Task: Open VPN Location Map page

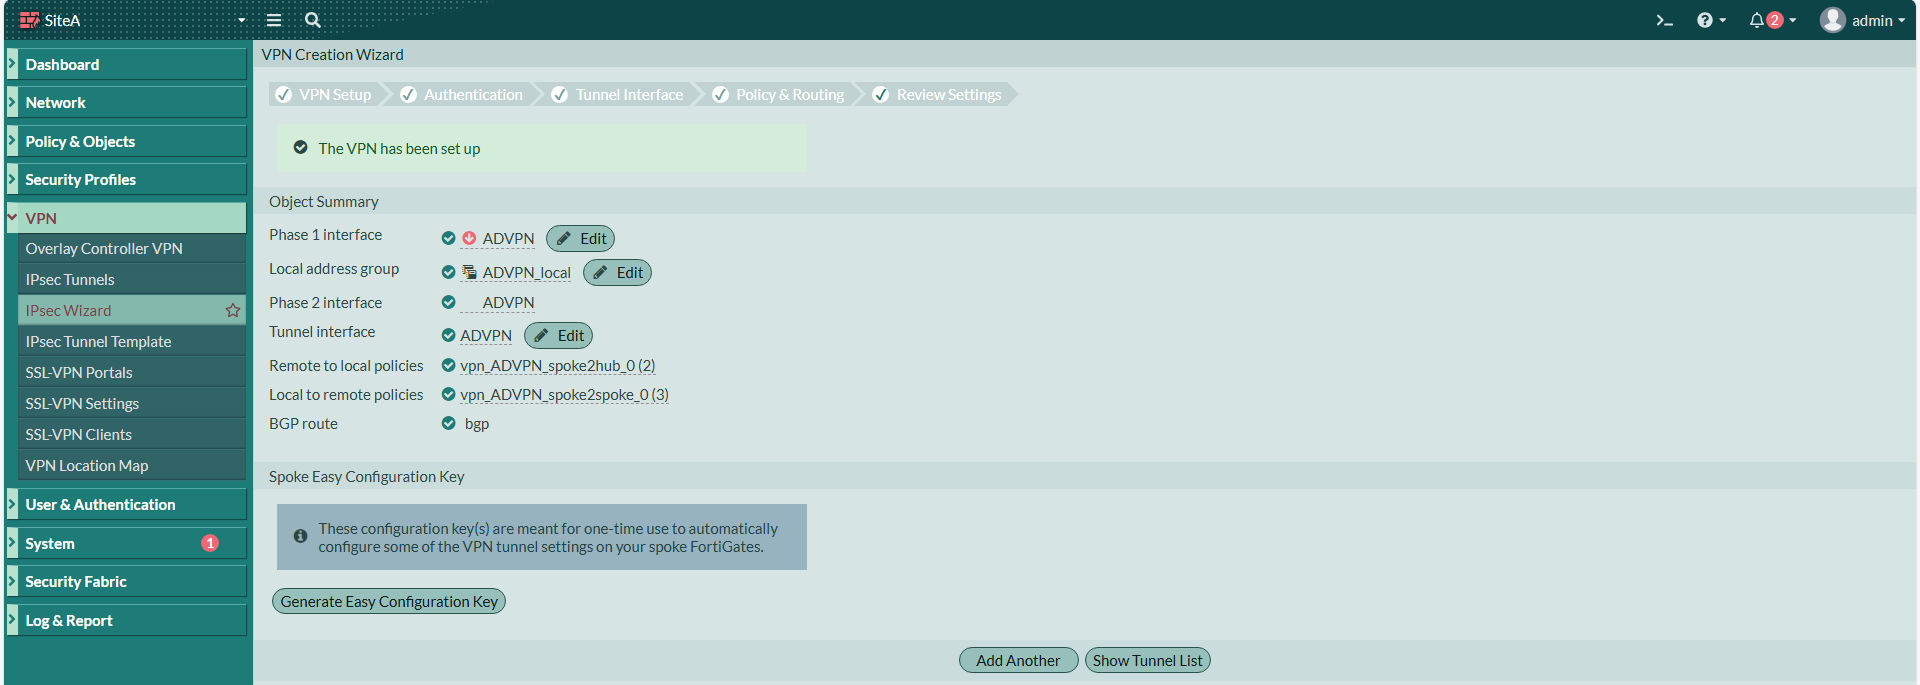Action: [x=132, y=465]
